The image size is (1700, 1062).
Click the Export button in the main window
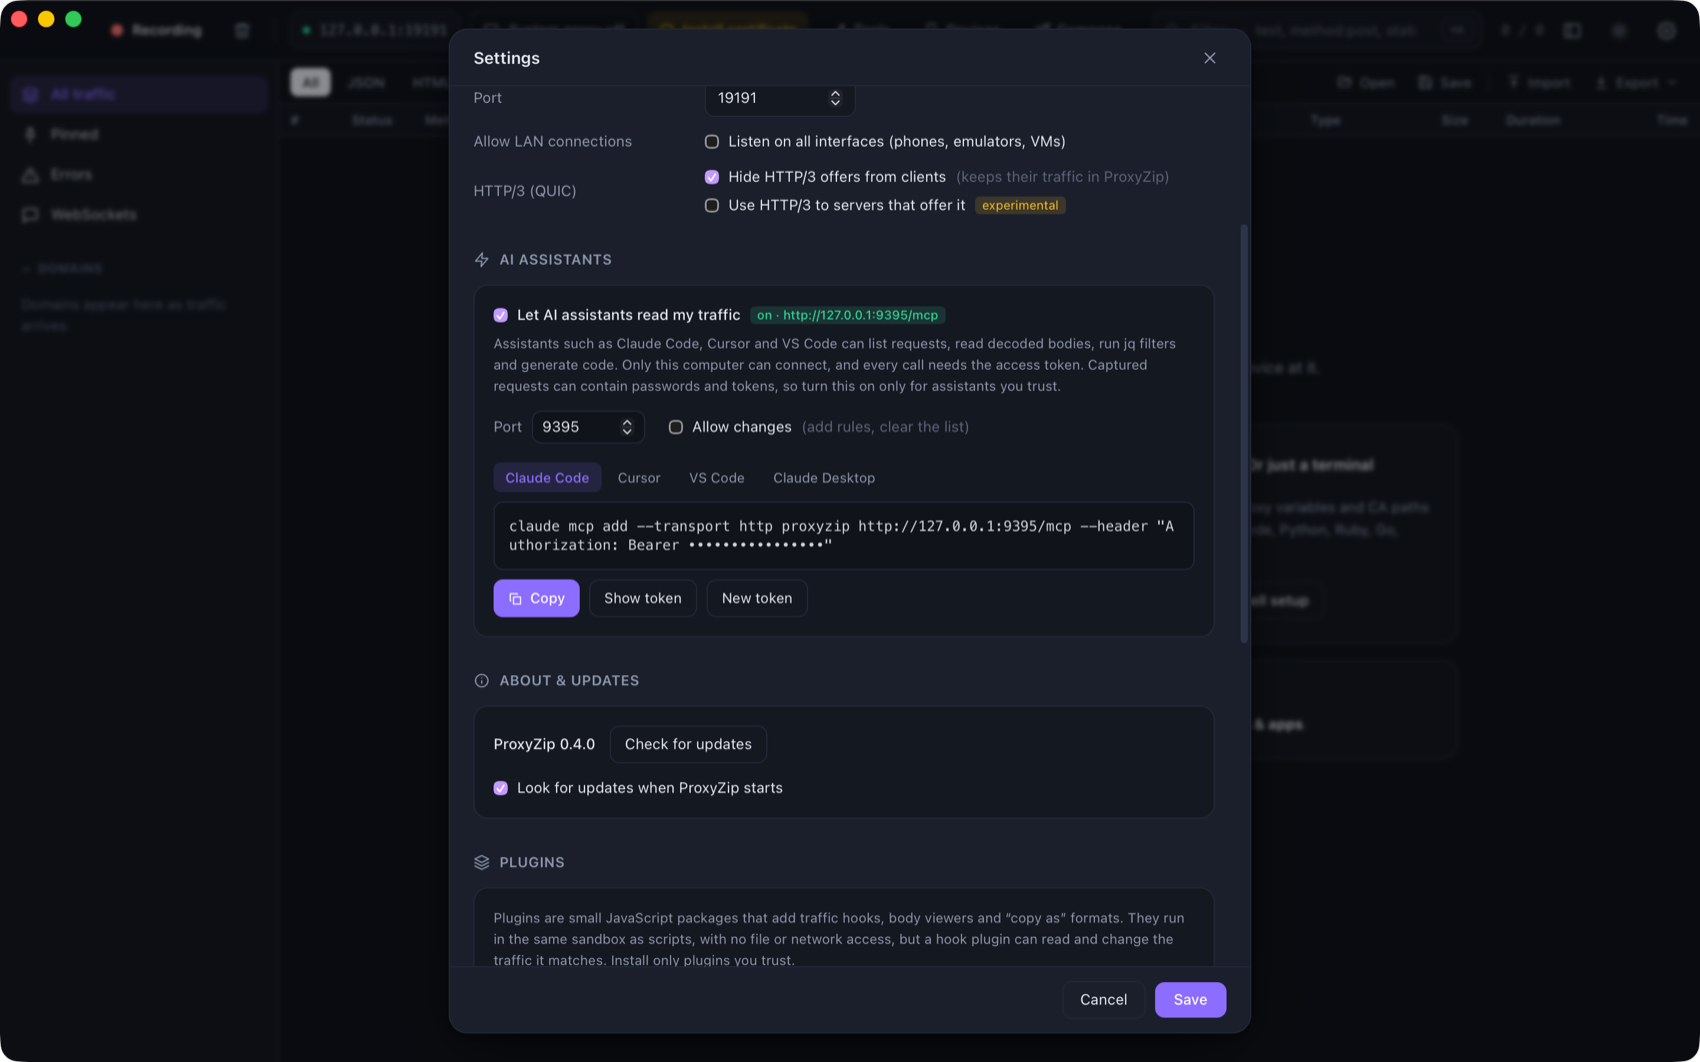(x=1636, y=83)
